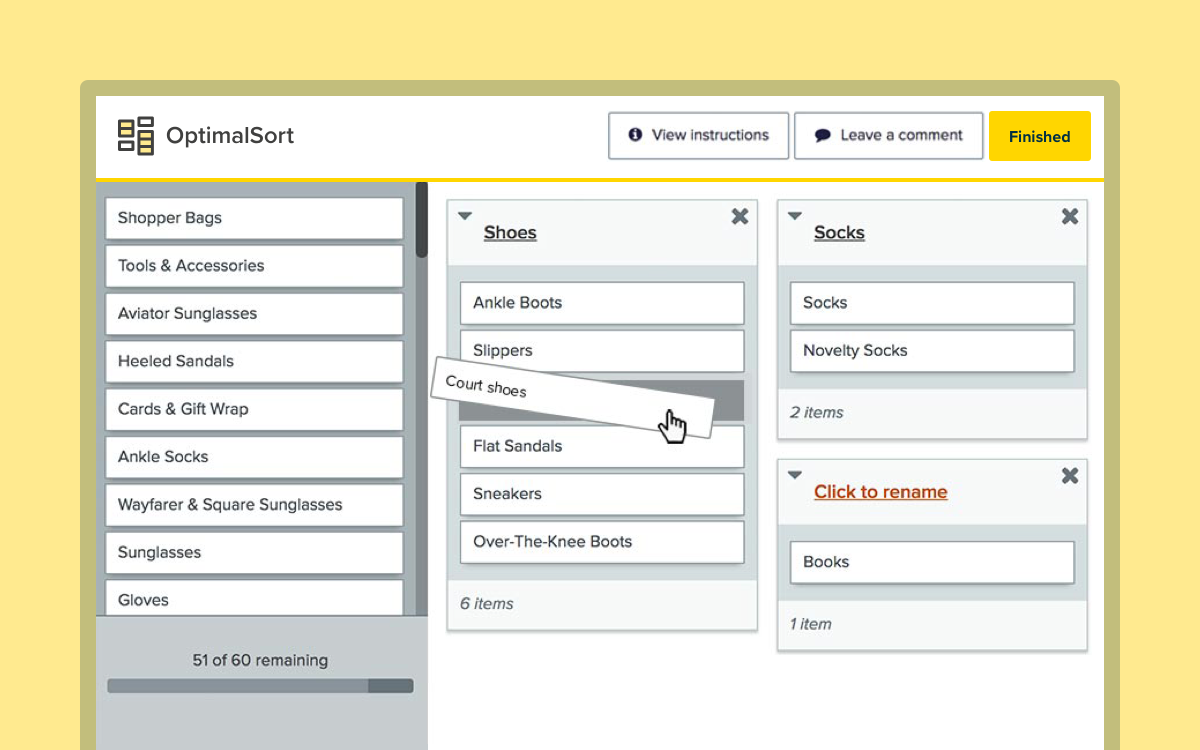The height and width of the screenshot is (750, 1200).
Task: Click the sorting progress bar
Action: click(x=260, y=686)
